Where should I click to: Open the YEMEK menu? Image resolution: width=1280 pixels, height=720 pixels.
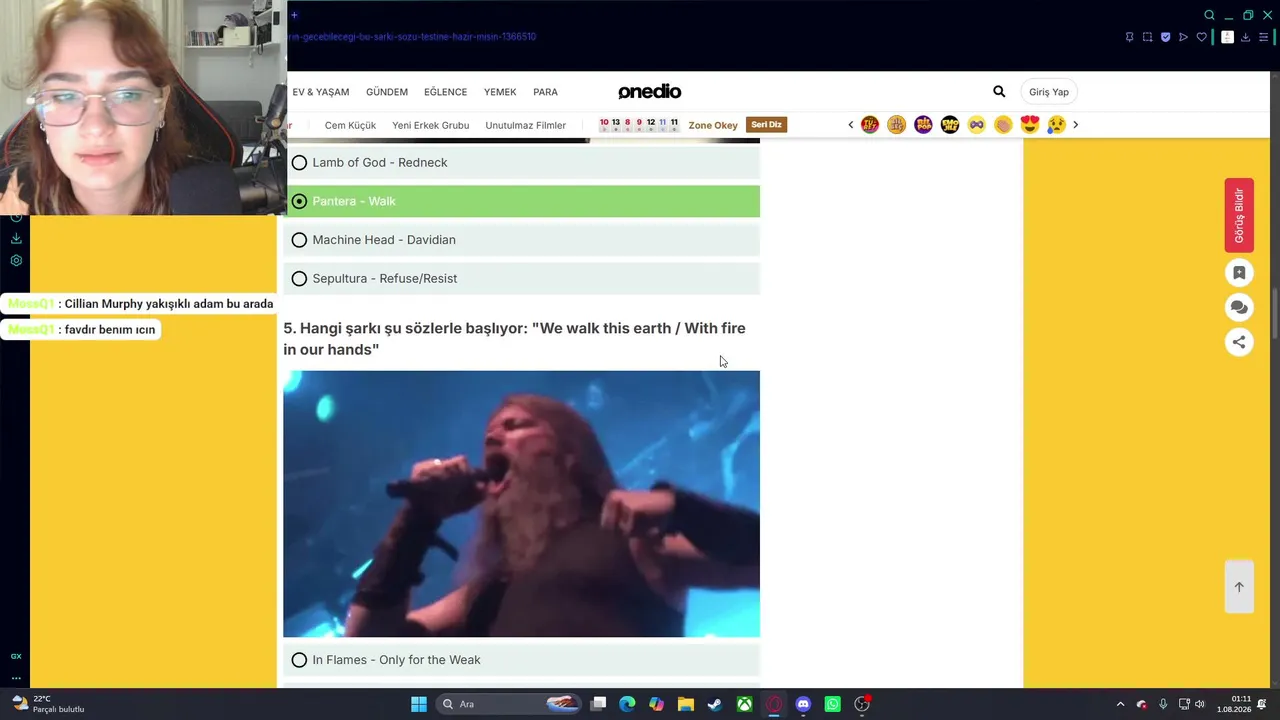point(500,92)
